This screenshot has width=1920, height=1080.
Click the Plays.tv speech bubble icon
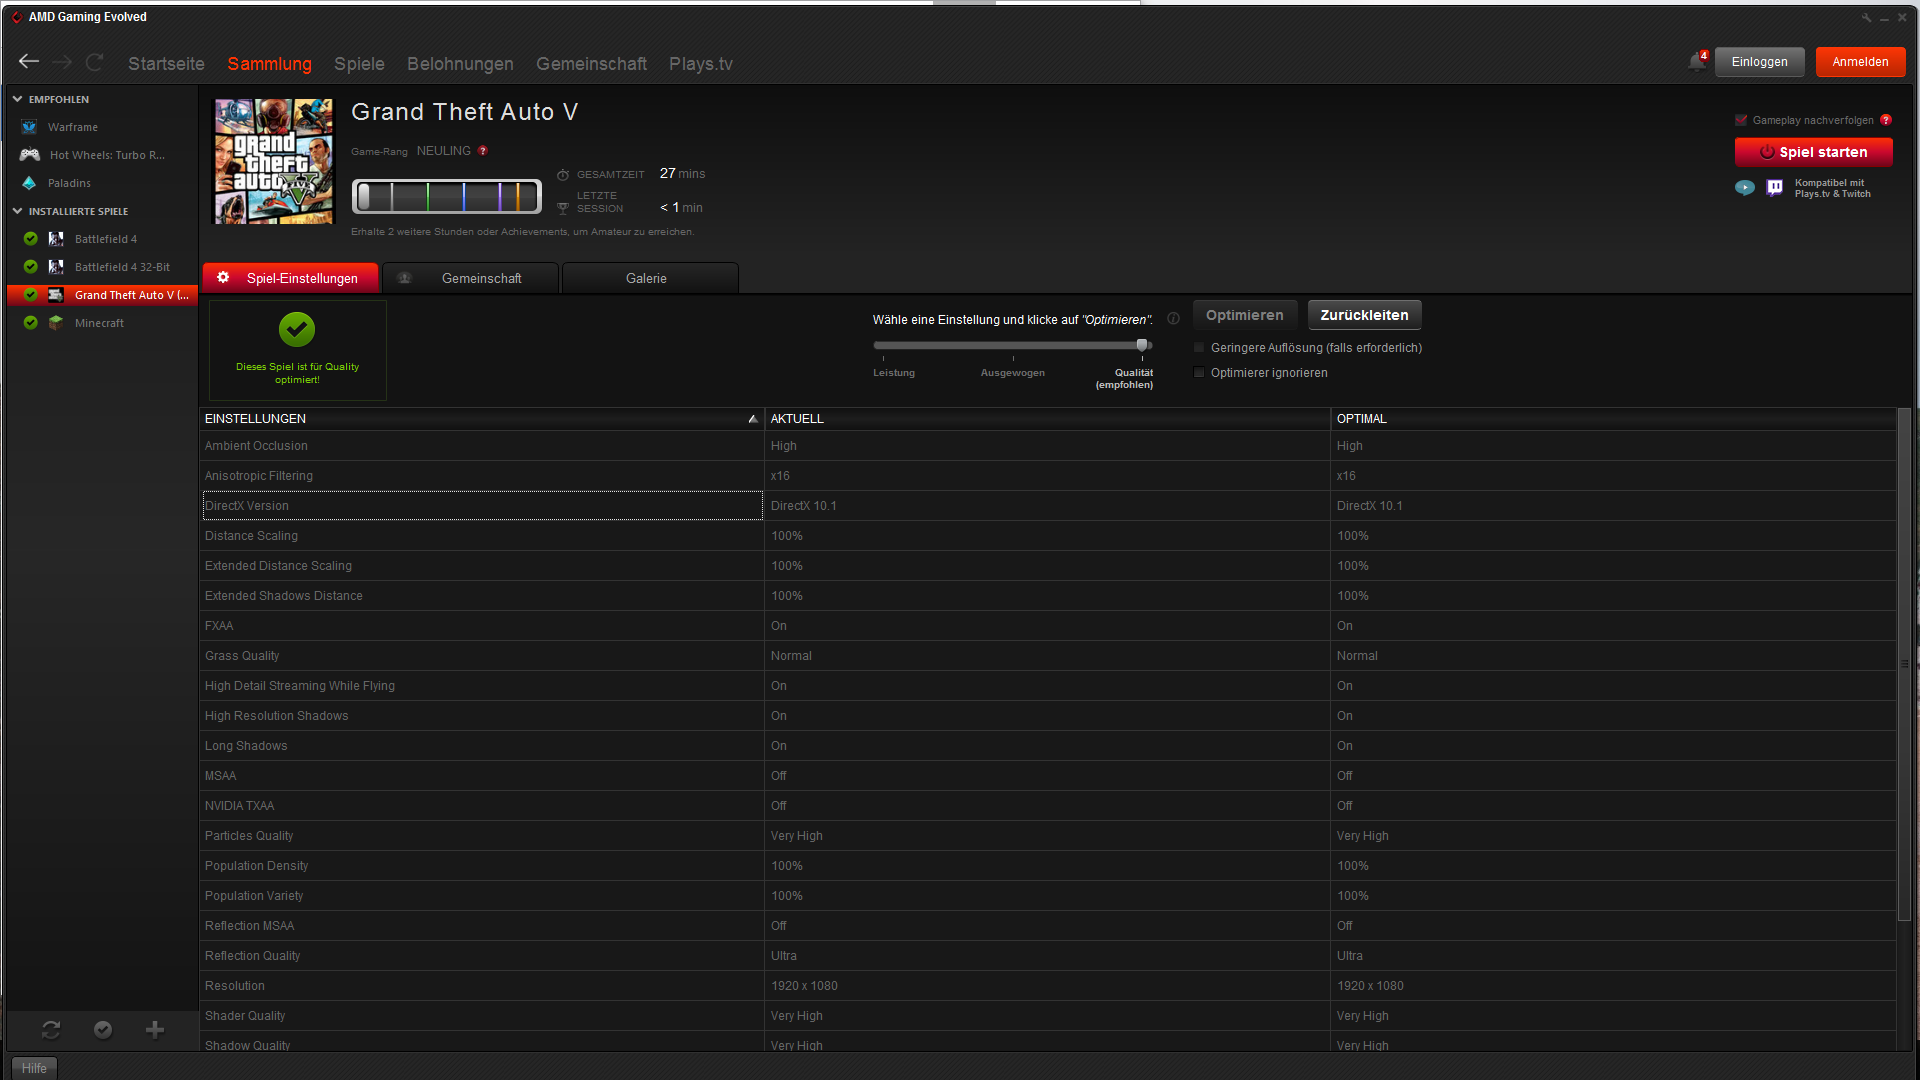pos(1745,188)
